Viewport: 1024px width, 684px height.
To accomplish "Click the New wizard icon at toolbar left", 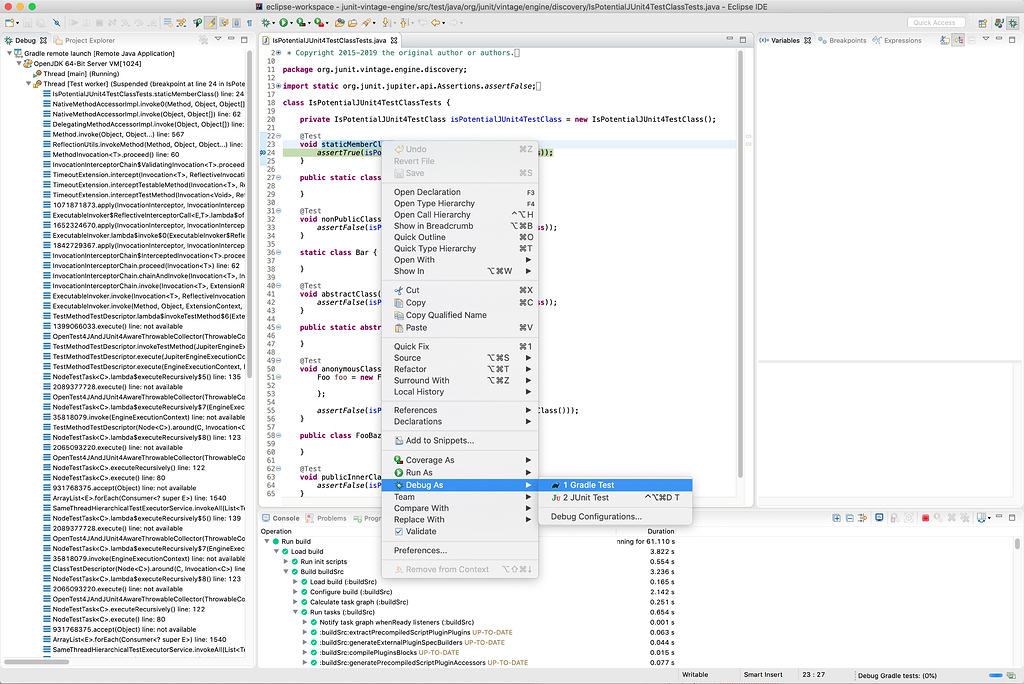I will (10, 22).
